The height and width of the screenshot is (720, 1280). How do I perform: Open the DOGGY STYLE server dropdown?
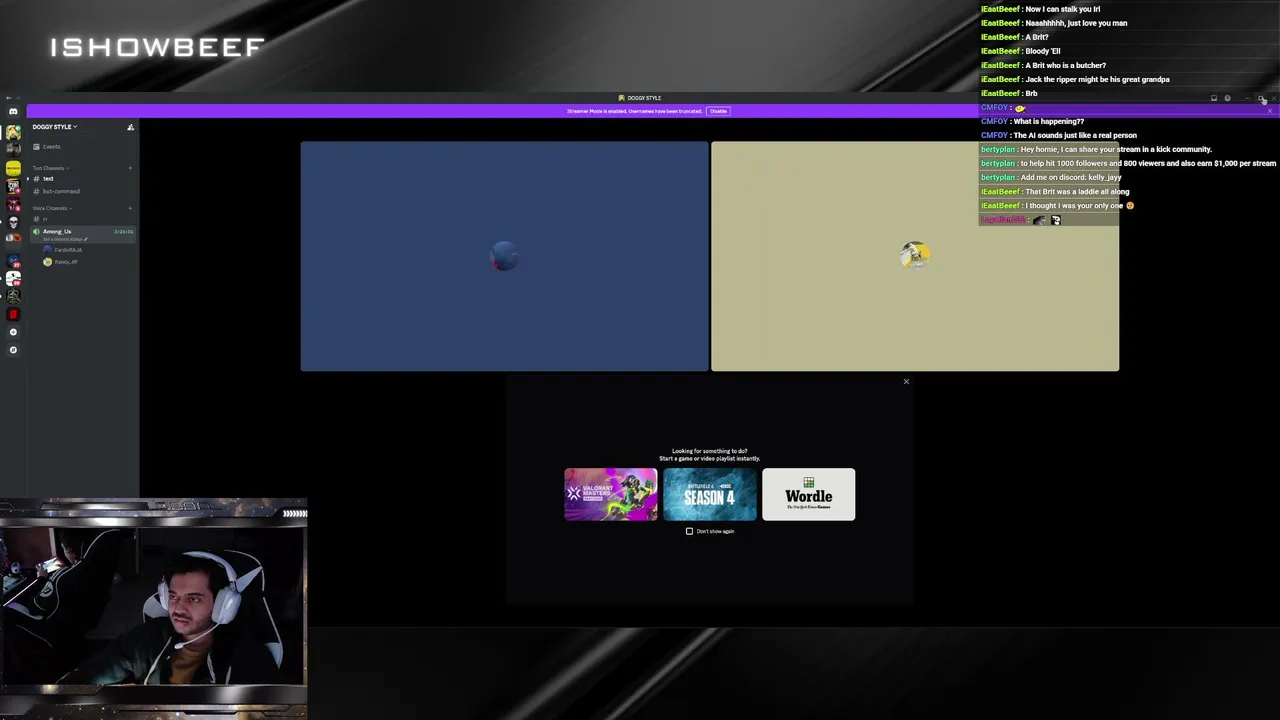point(55,127)
